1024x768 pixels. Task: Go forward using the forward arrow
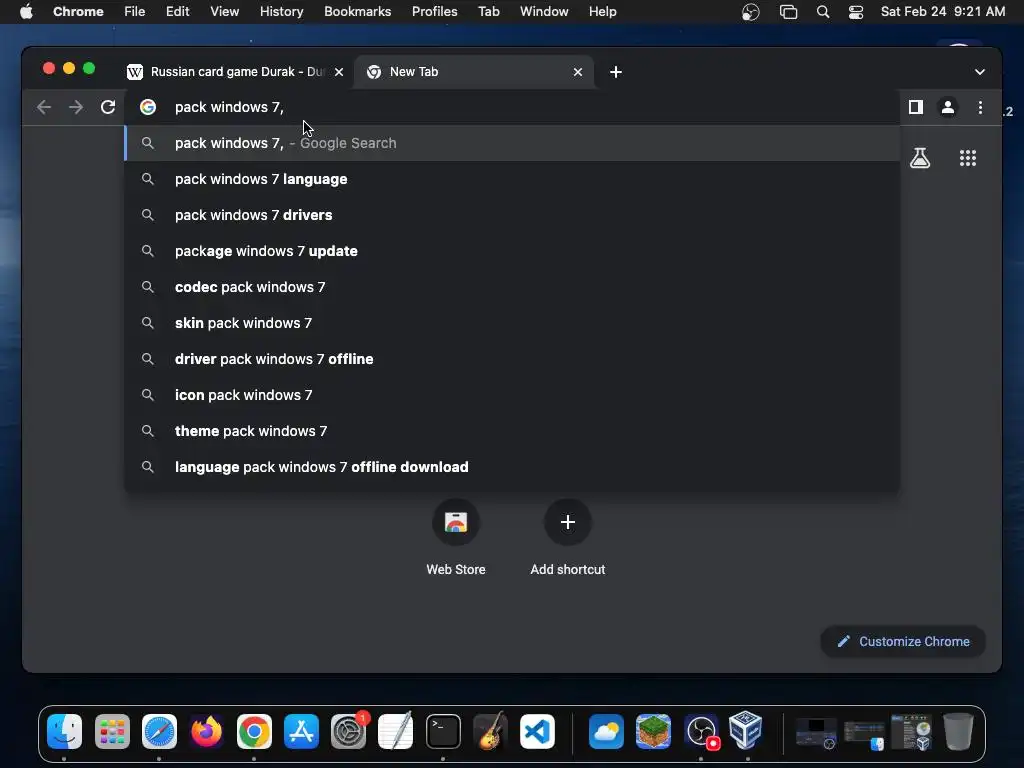76,107
